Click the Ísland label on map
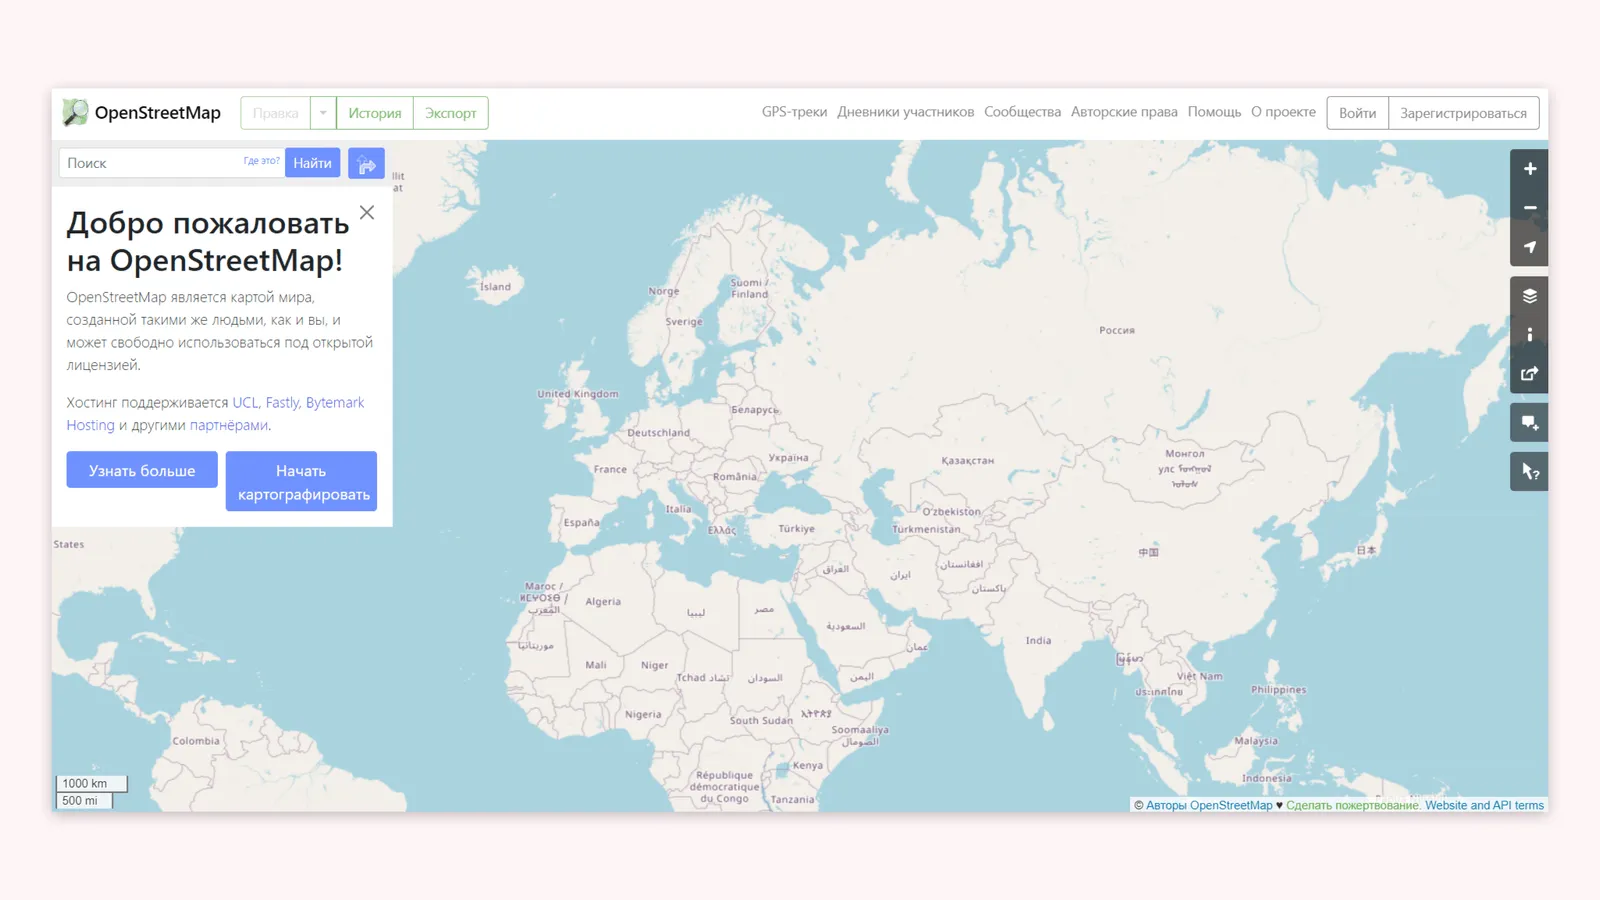This screenshot has height=900, width=1600. (495, 287)
